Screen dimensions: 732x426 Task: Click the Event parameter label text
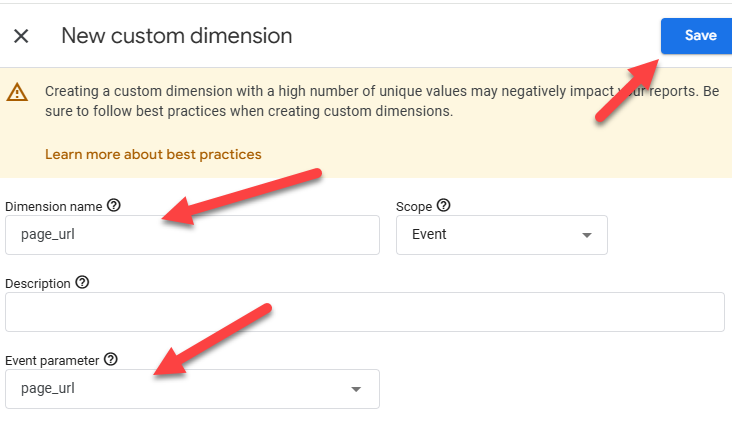pyautogui.click(x=52, y=360)
